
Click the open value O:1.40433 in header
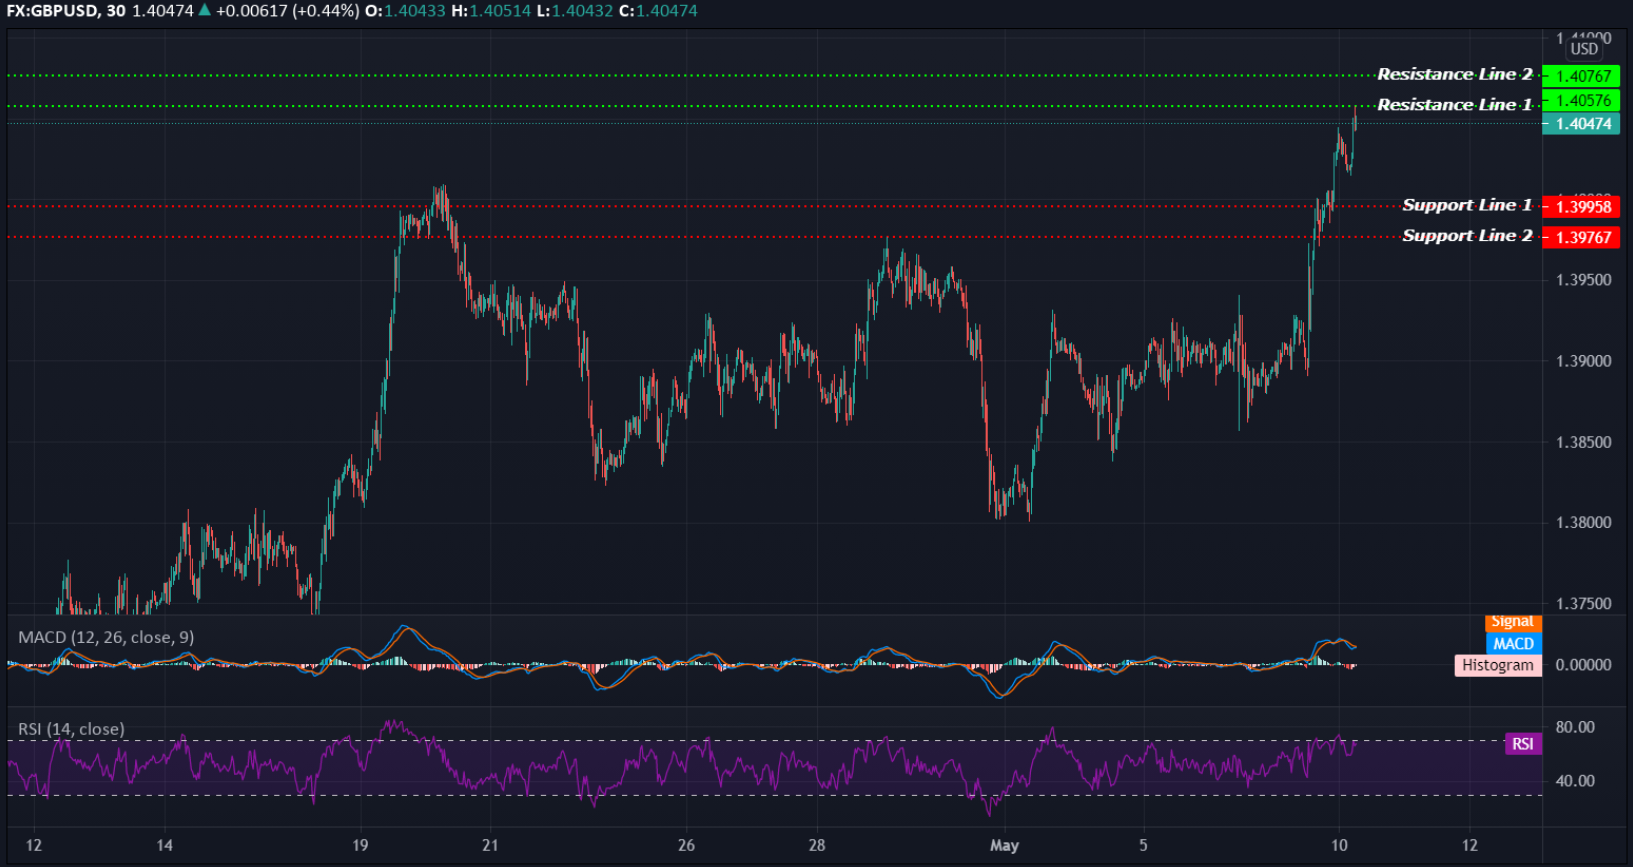406,11
